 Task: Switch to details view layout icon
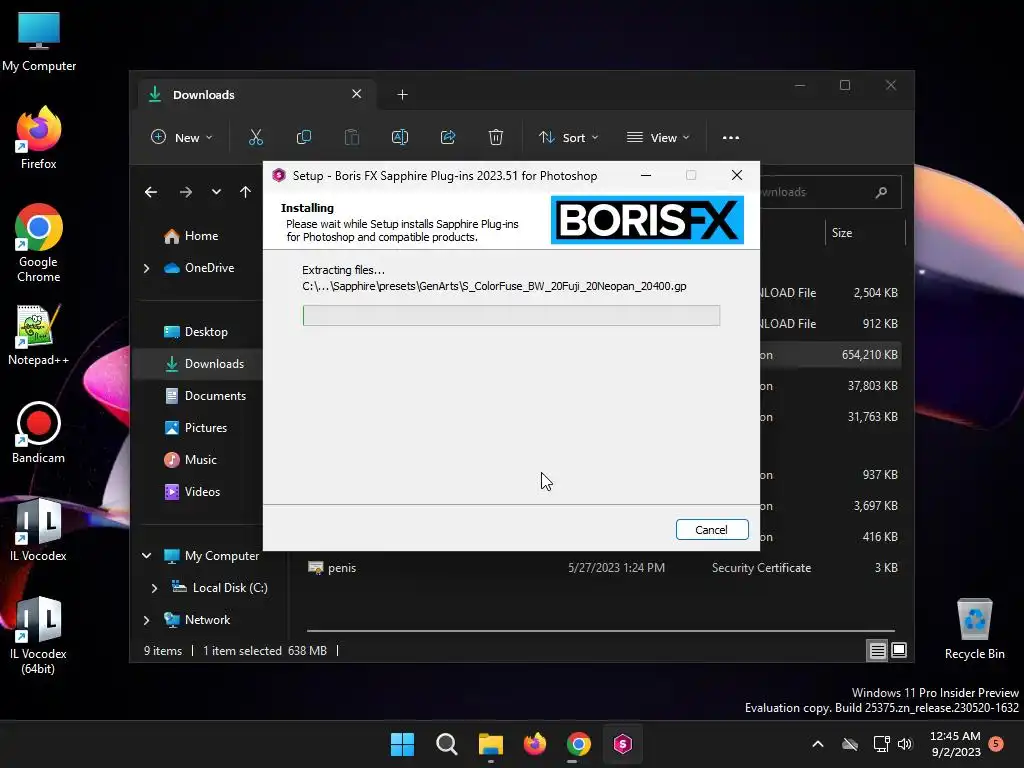pyautogui.click(x=877, y=650)
